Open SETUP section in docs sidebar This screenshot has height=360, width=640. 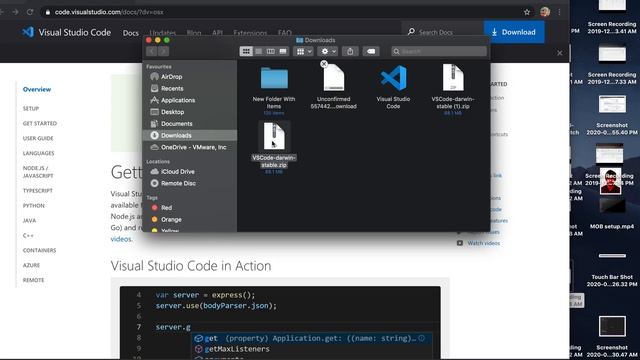31,109
